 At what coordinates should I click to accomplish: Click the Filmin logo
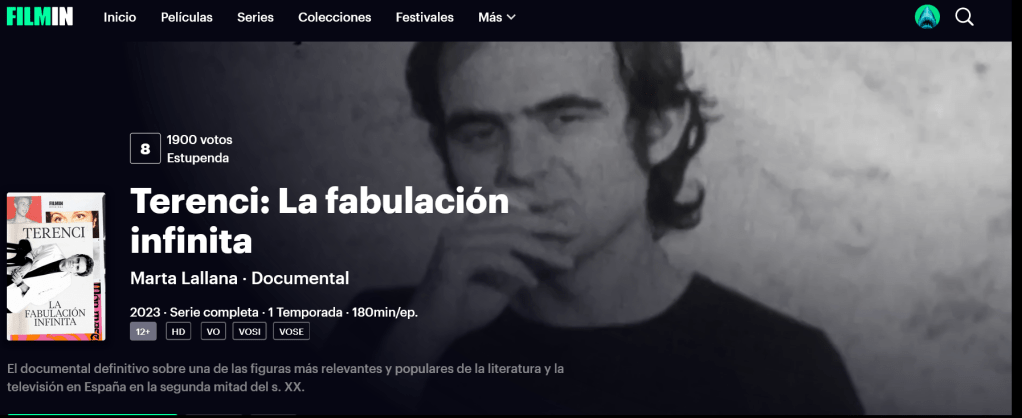40,17
